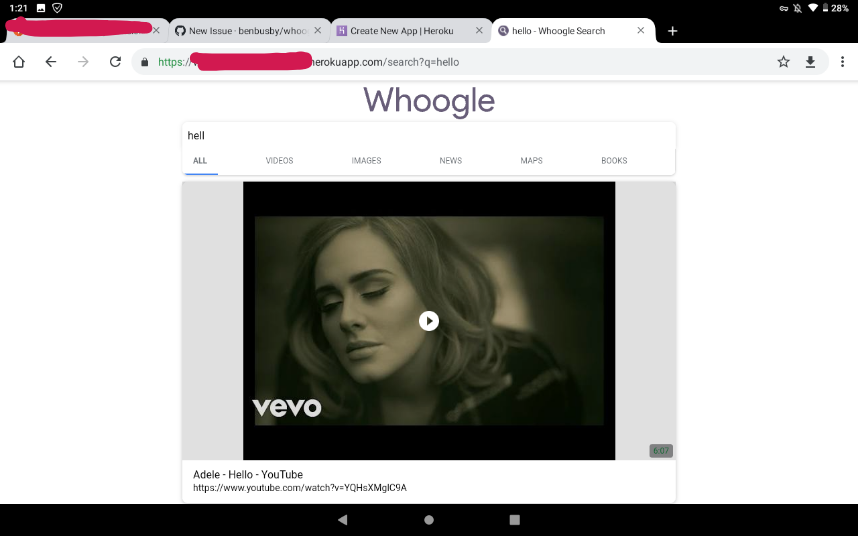Navigate back in browser
Viewport: 858px width, 536px height.
tap(50, 62)
